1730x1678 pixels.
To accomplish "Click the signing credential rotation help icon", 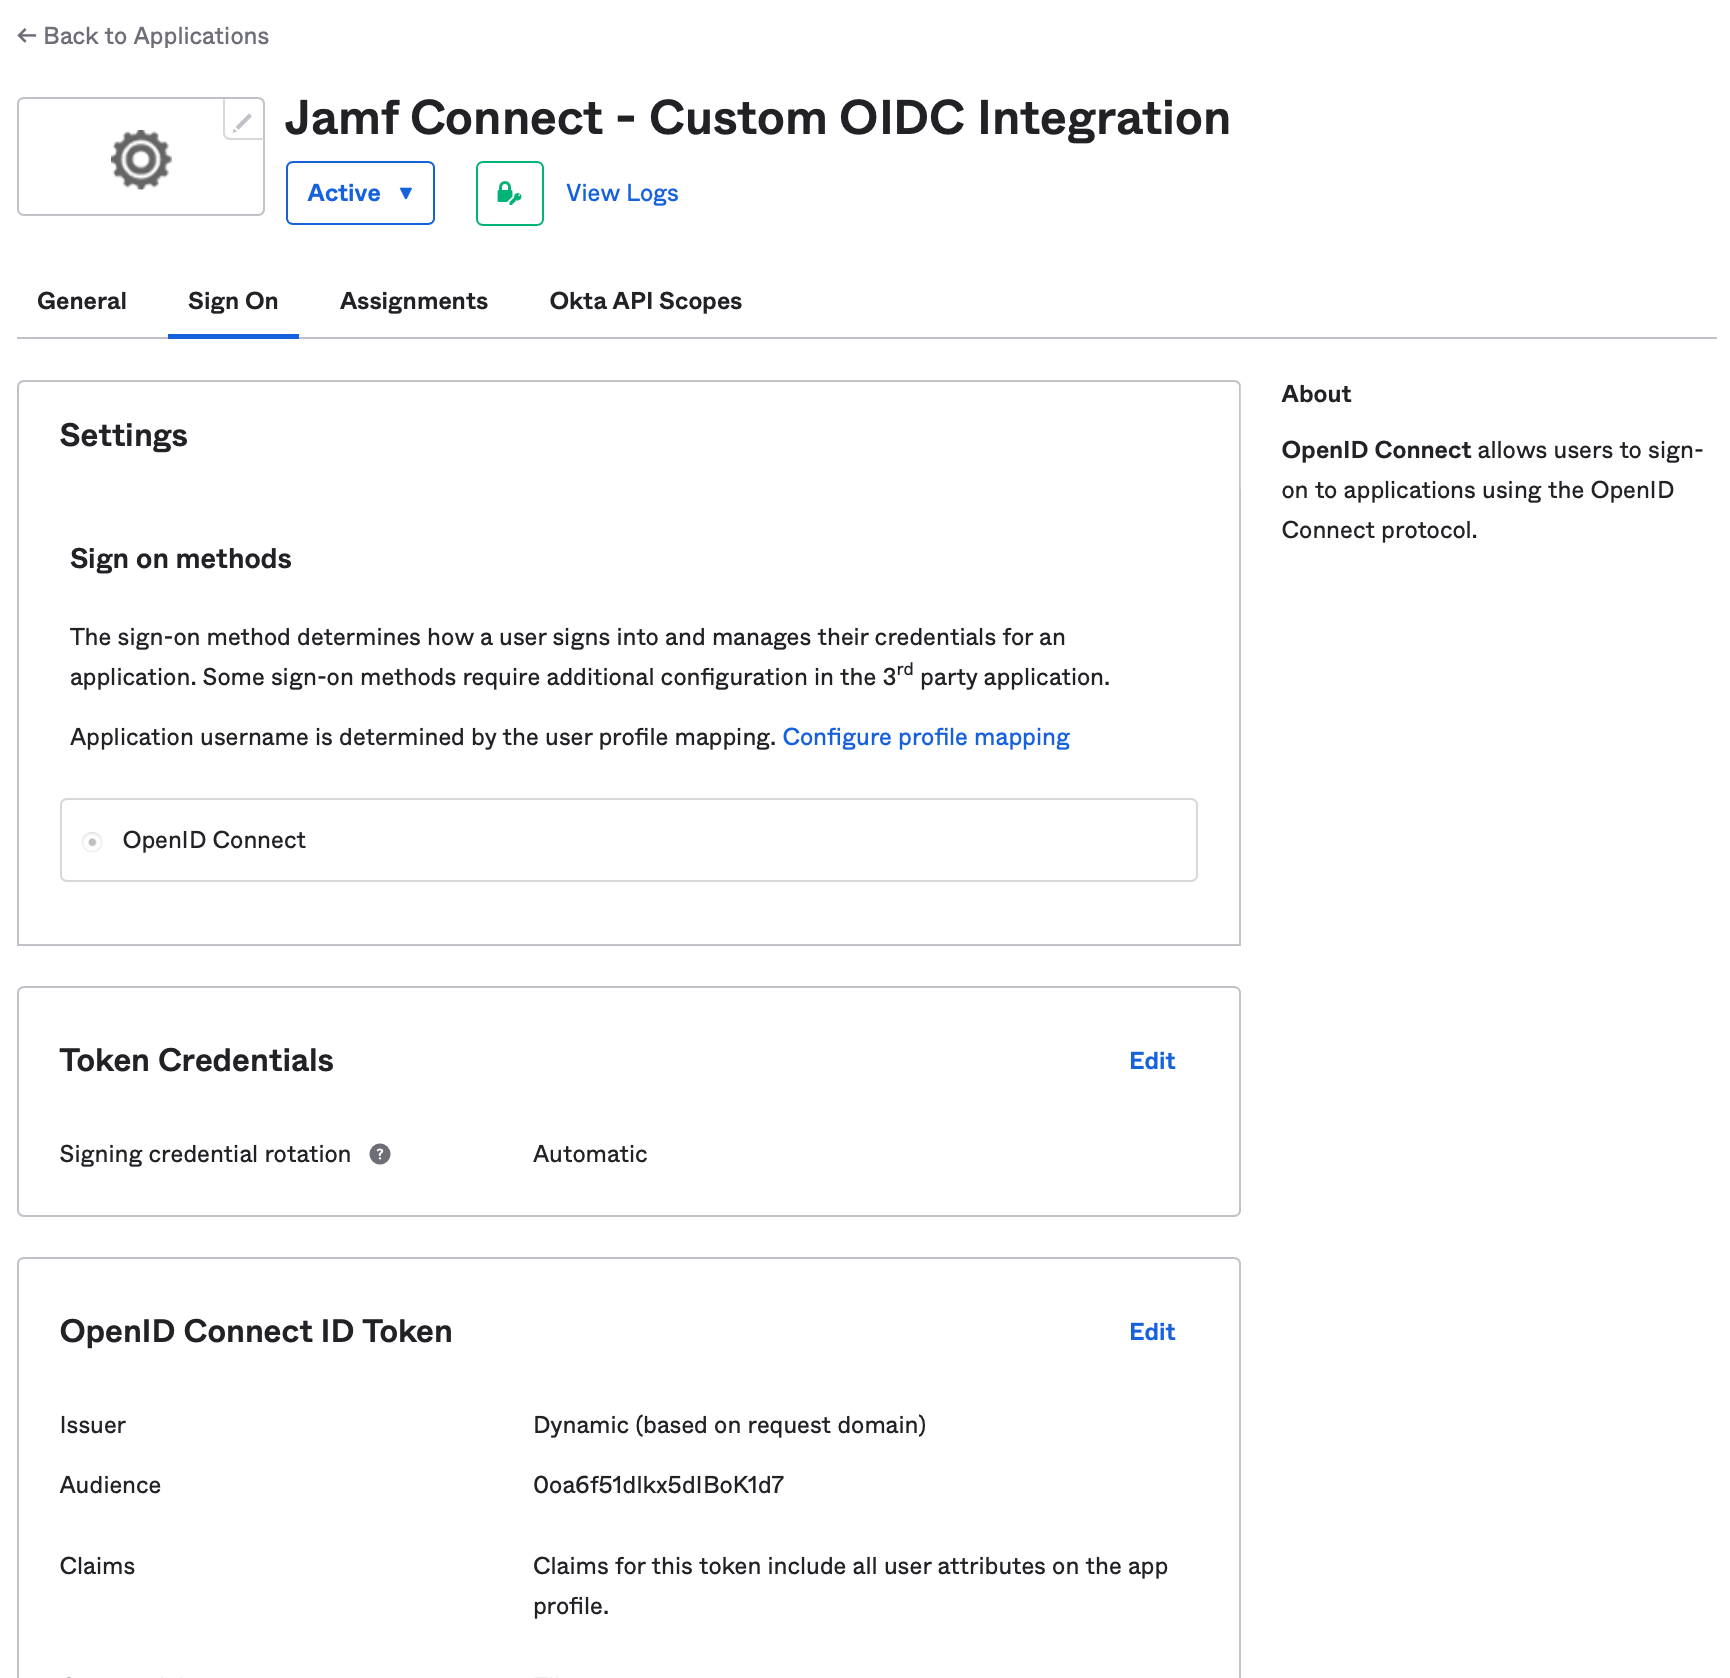I will click(x=380, y=1154).
